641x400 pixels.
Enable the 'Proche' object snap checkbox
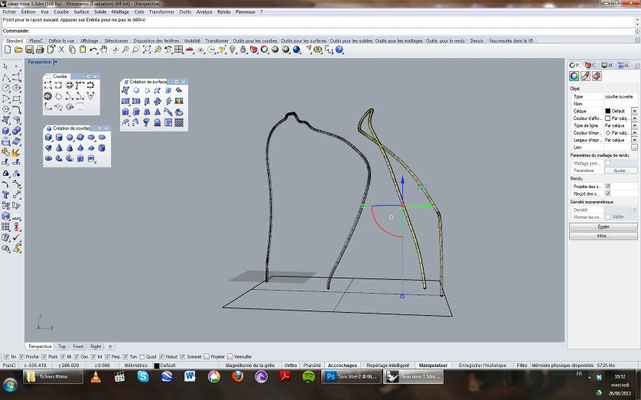(x=22, y=355)
